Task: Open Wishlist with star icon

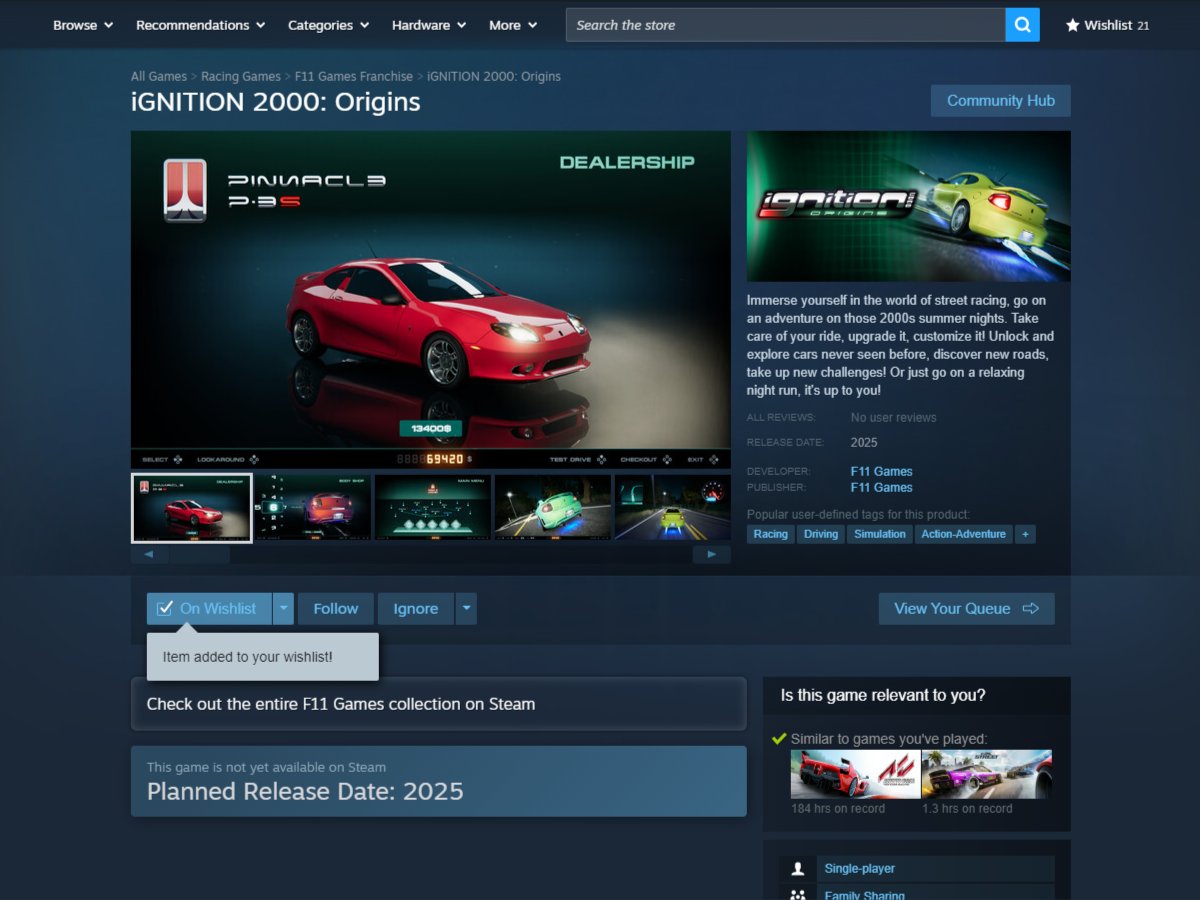Action: (x=1107, y=25)
